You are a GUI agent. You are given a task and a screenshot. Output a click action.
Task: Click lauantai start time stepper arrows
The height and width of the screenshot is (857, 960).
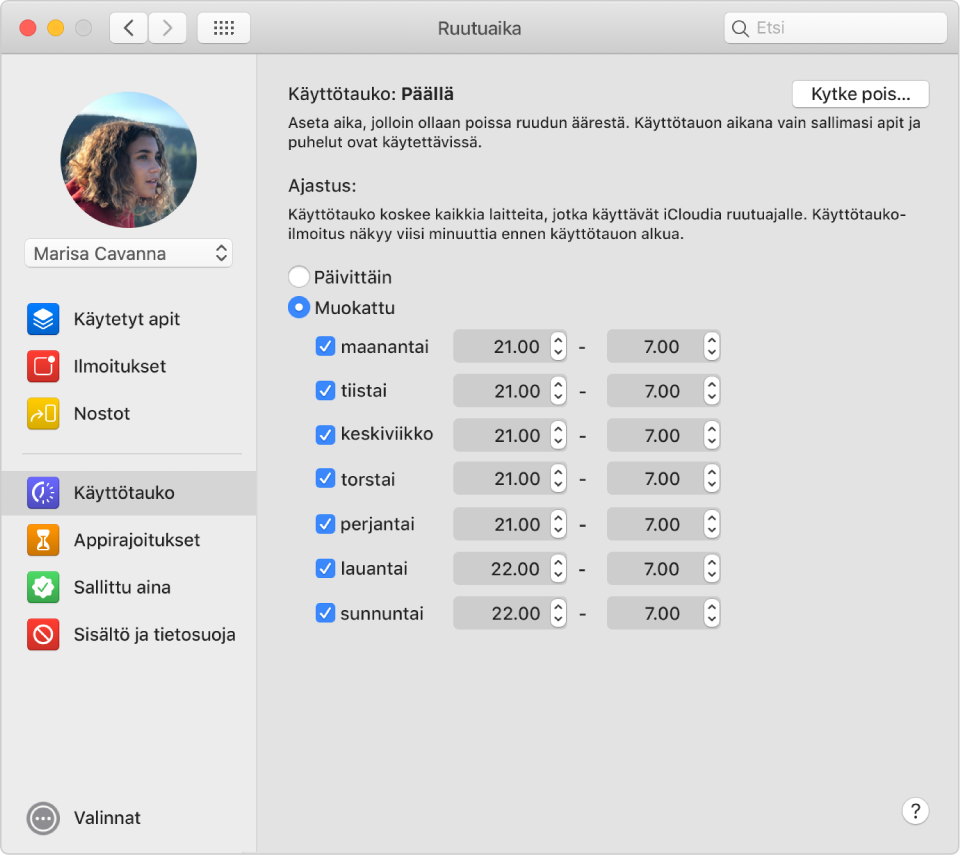point(558,569)
